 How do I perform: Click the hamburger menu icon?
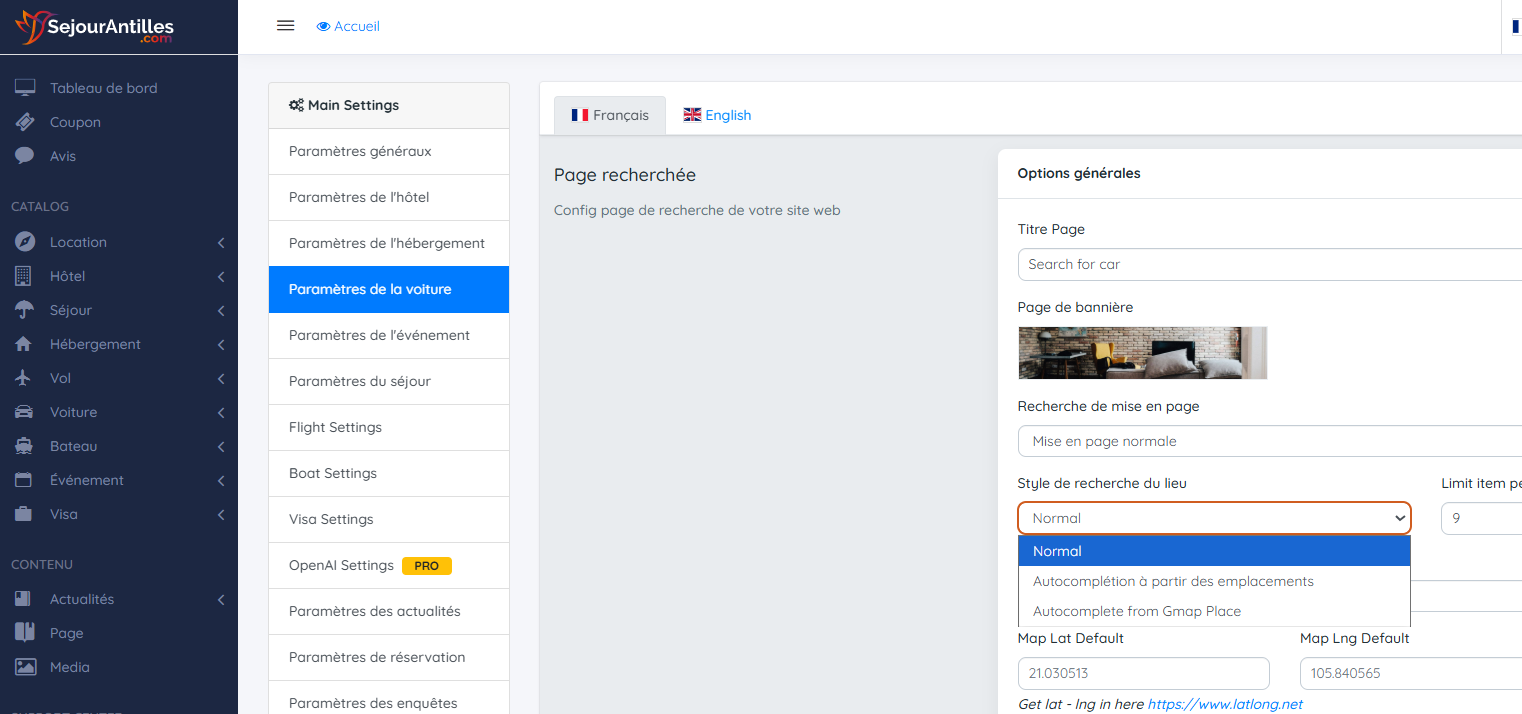(x=285, y=26)
